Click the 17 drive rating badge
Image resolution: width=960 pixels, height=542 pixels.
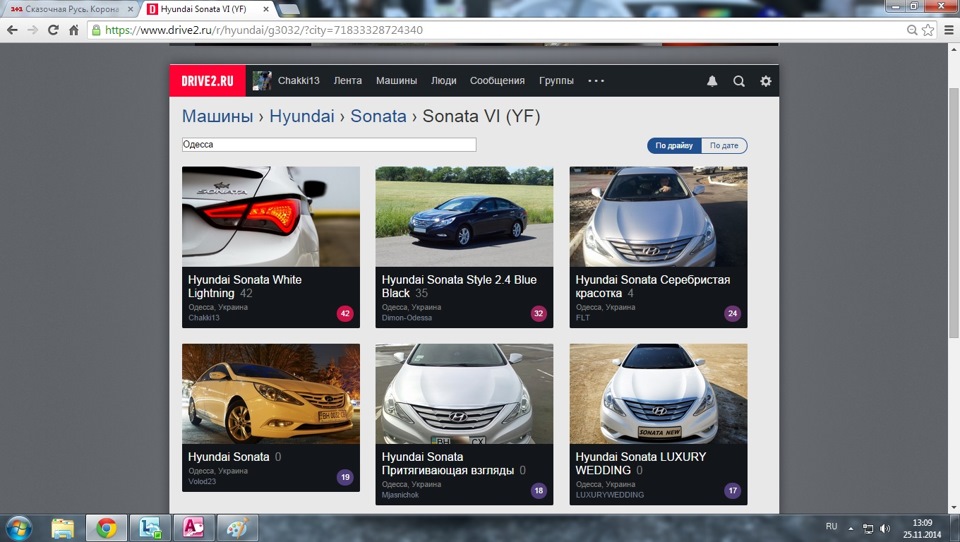click(x=732, y=491)
